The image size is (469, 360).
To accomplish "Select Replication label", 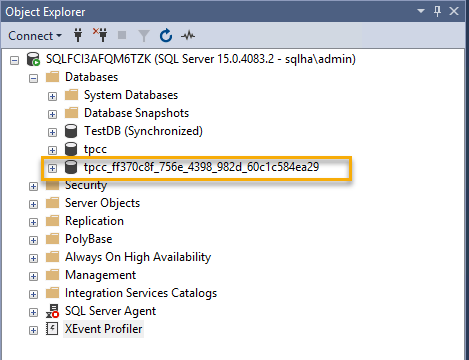I will [x=94, y=221].
